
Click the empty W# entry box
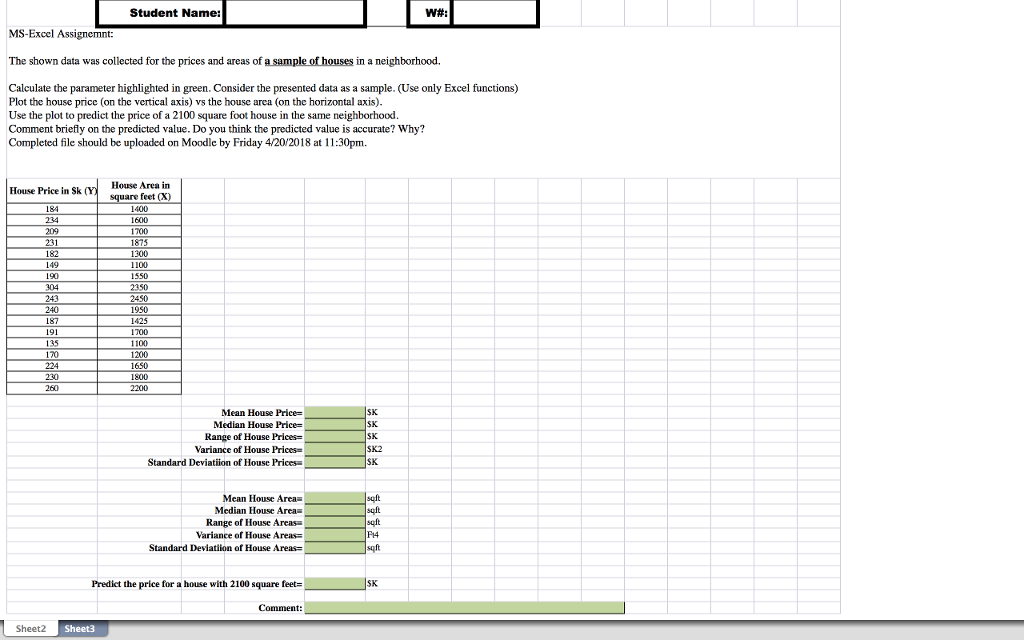(494, 13)
